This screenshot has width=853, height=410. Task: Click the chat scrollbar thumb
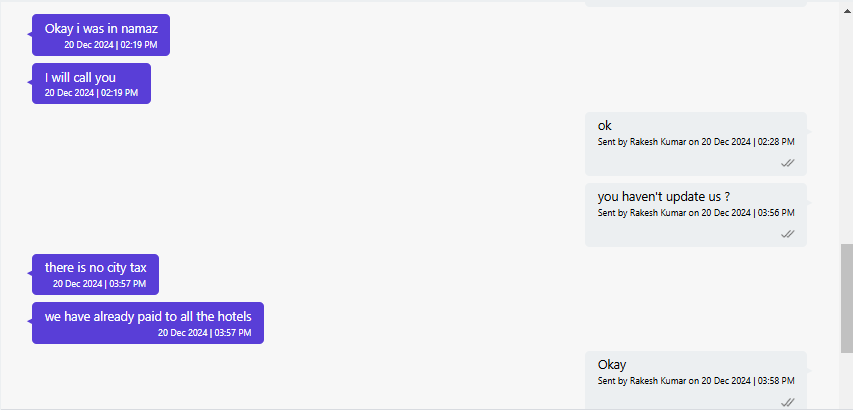pos(847,298)
